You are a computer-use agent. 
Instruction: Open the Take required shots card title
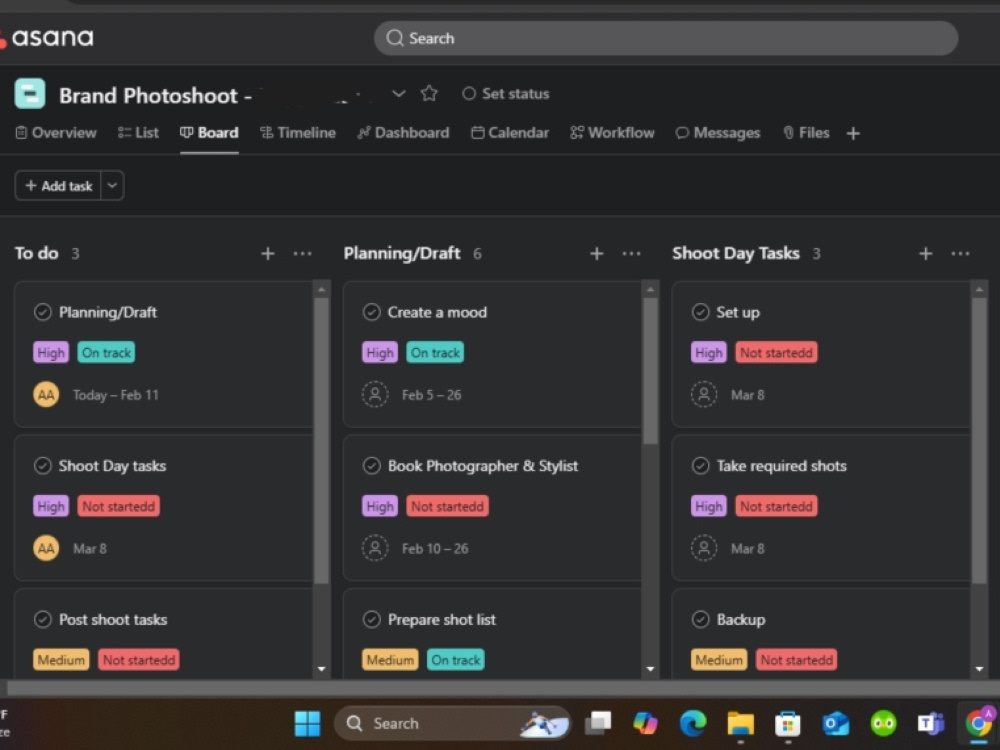(781, 466)
